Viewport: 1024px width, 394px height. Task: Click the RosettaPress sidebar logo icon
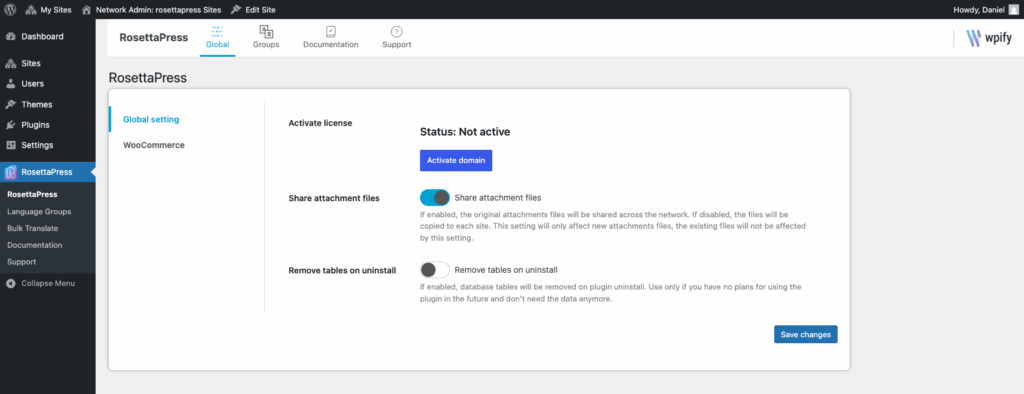pos(10,172)
